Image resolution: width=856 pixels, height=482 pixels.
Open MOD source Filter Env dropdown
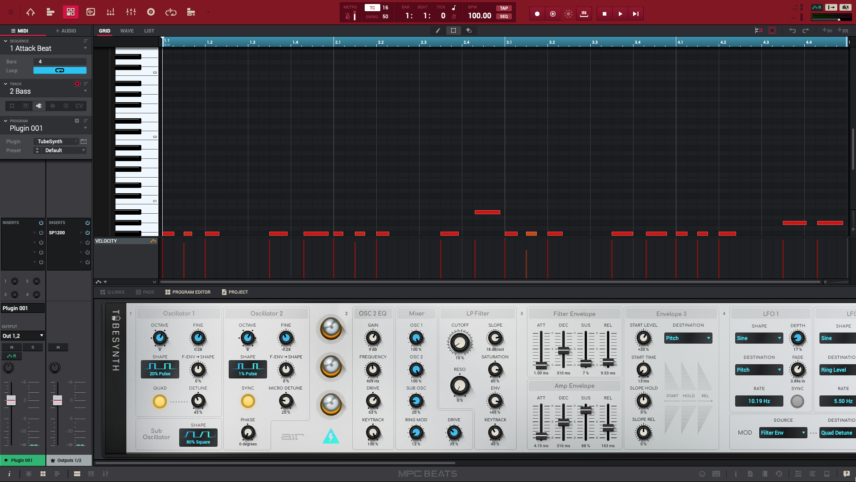tap(783, 433)
